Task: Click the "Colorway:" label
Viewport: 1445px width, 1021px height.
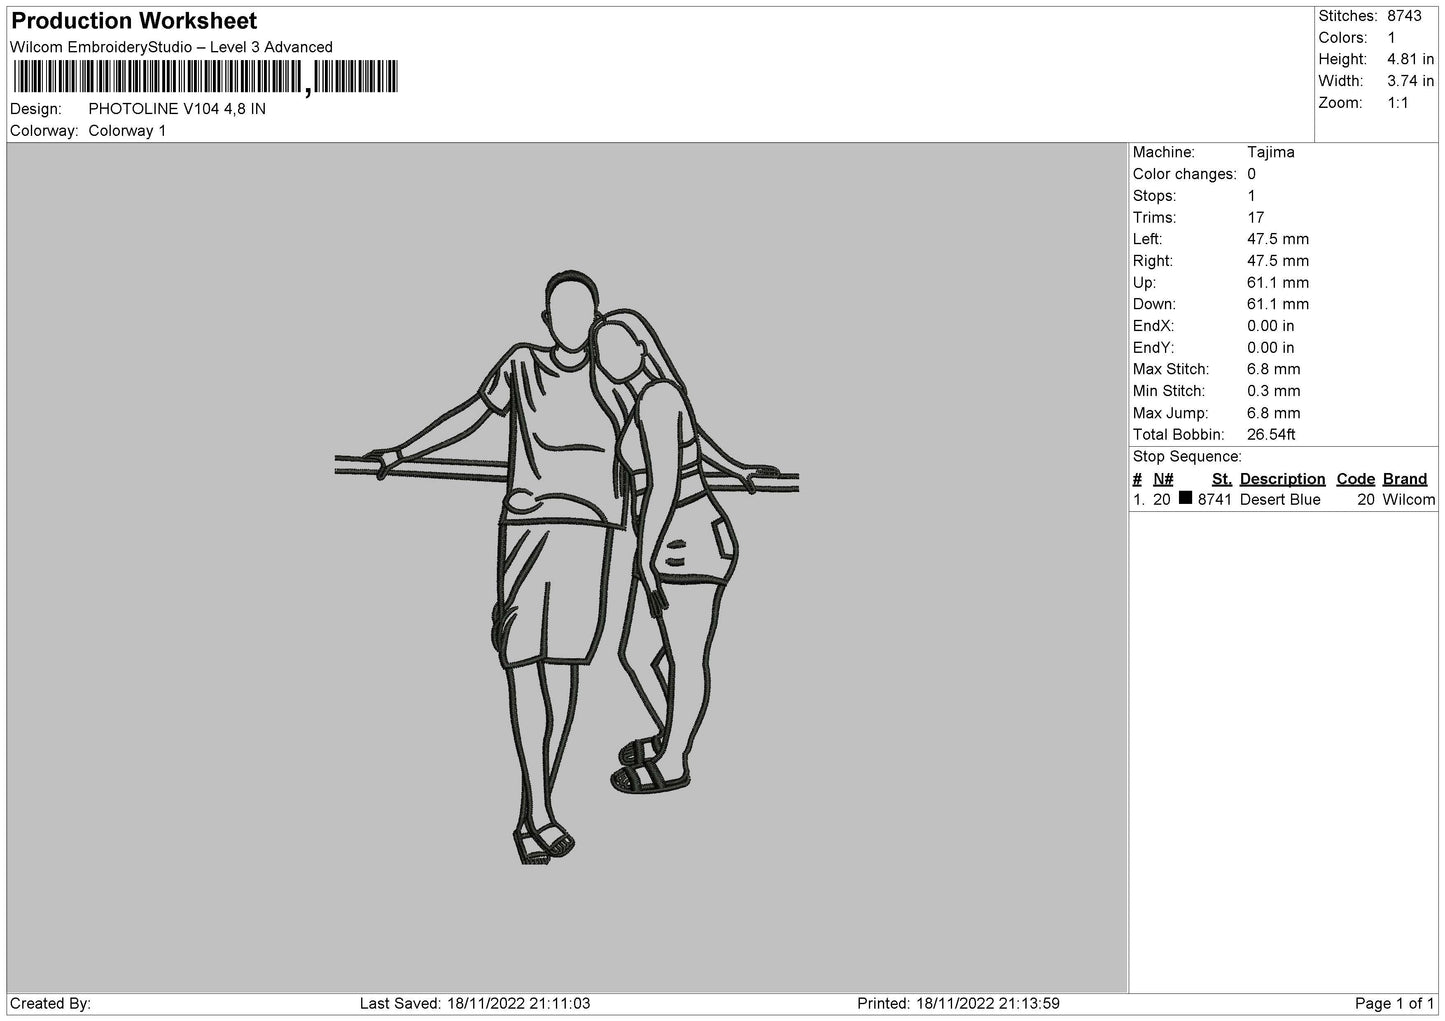Action: click(x=44, y=131)
